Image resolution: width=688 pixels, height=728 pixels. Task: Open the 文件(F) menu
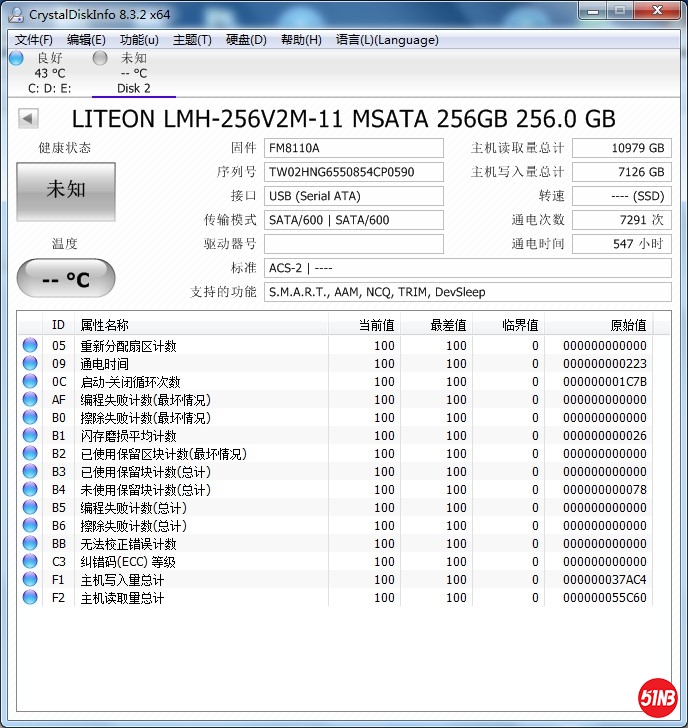point(34,40)
